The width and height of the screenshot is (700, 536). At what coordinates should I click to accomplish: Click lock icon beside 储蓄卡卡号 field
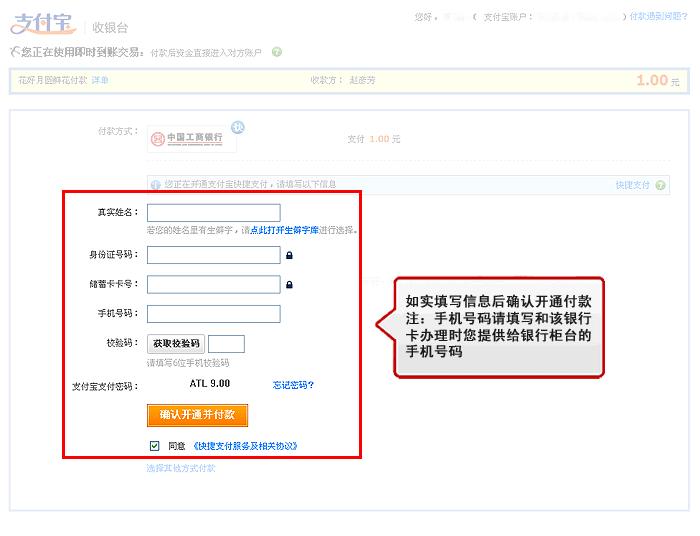[289, 285]
